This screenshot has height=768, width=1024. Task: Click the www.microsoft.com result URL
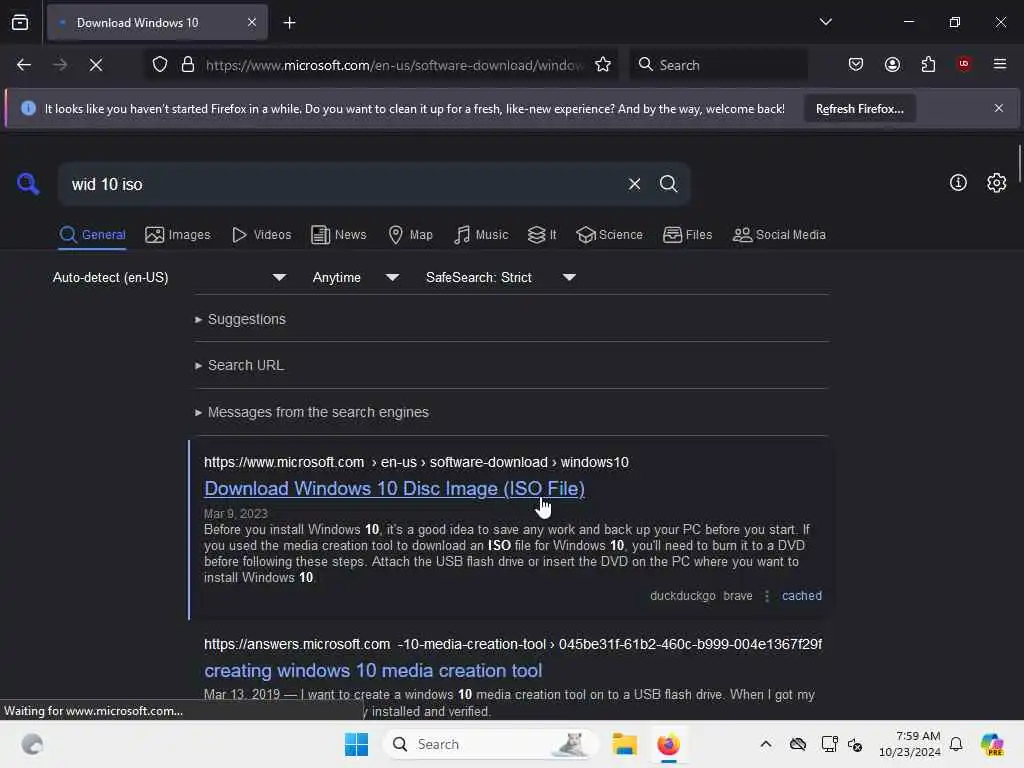pyautogui.click(x=416, y=462)
